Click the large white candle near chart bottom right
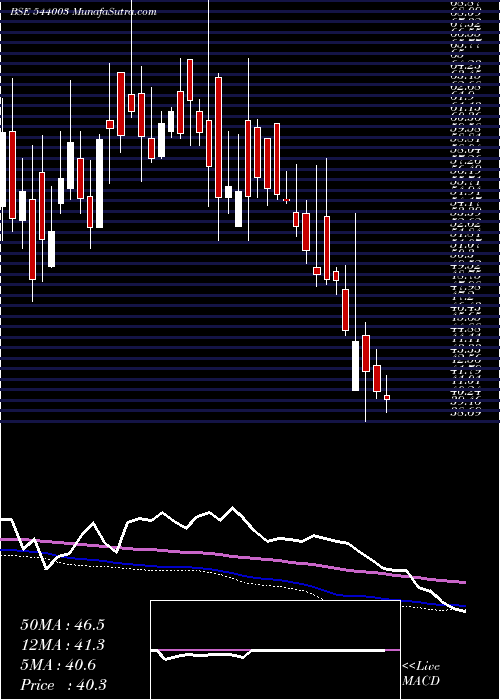This screenshot has height=700, width=500. click(x=355, y=366)
